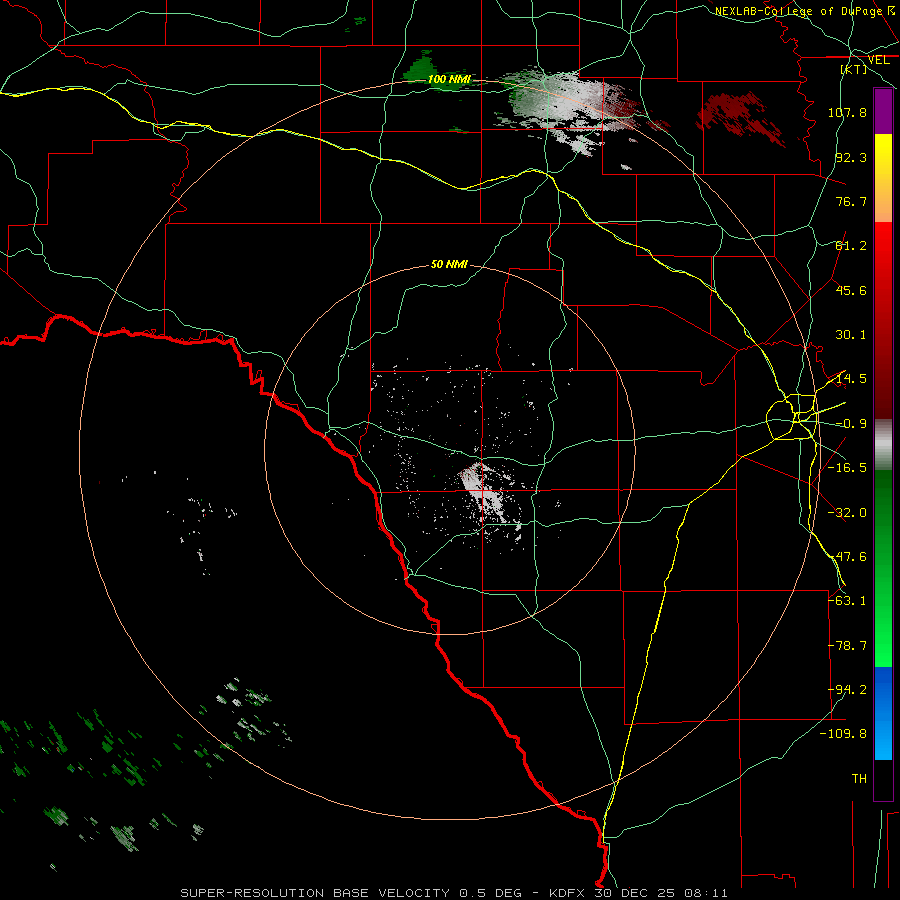Click the 14.5 velocity scale value

pyautogui.click(x=851, y=379)
